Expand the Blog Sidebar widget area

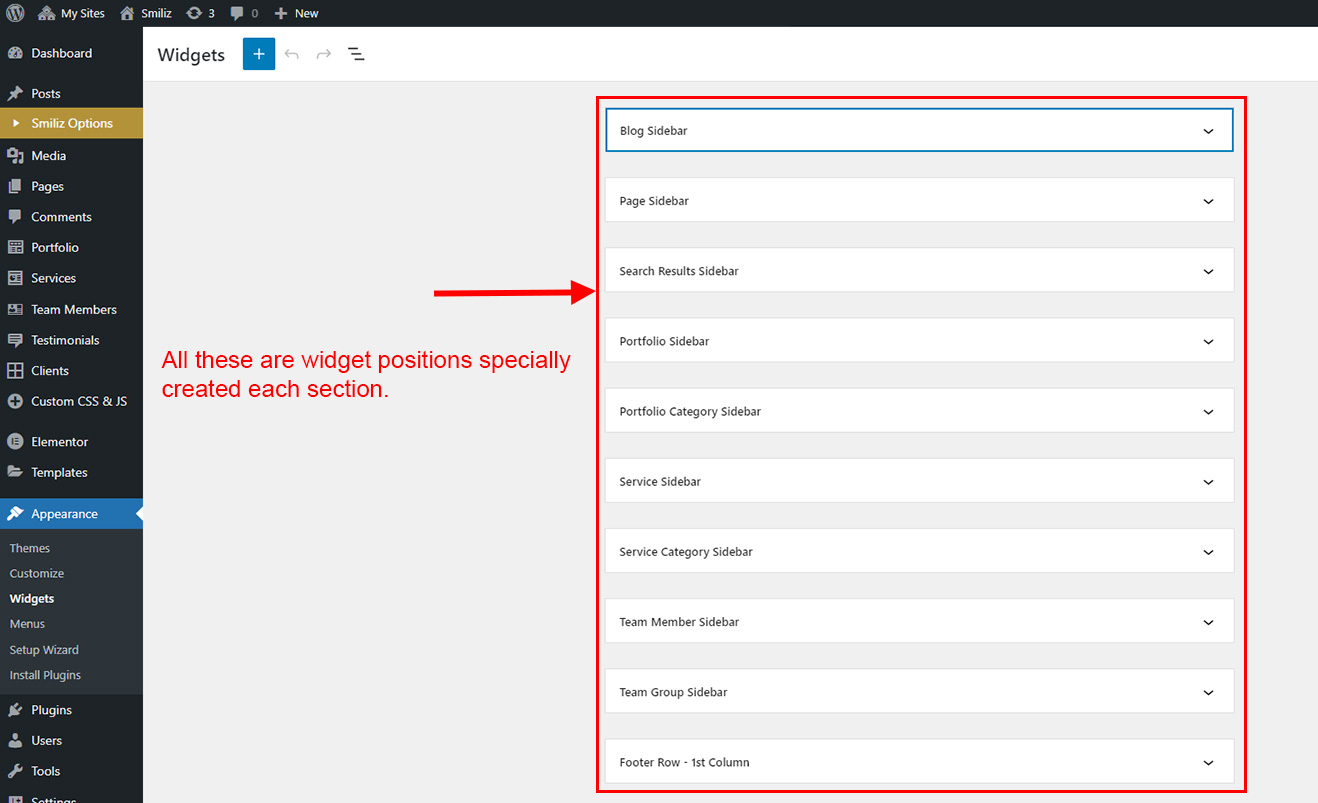coord(918,131)
